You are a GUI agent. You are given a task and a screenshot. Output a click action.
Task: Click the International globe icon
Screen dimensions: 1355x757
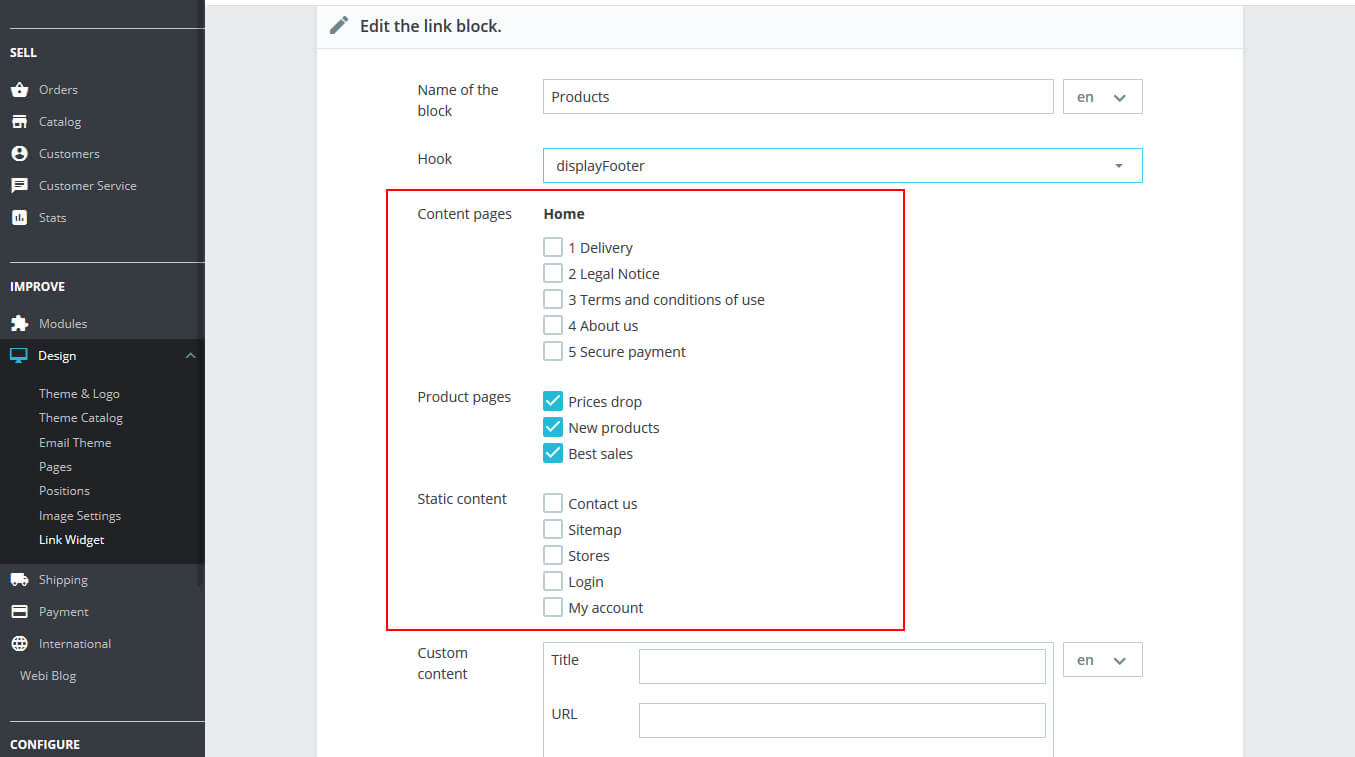[x=22, y=643]
